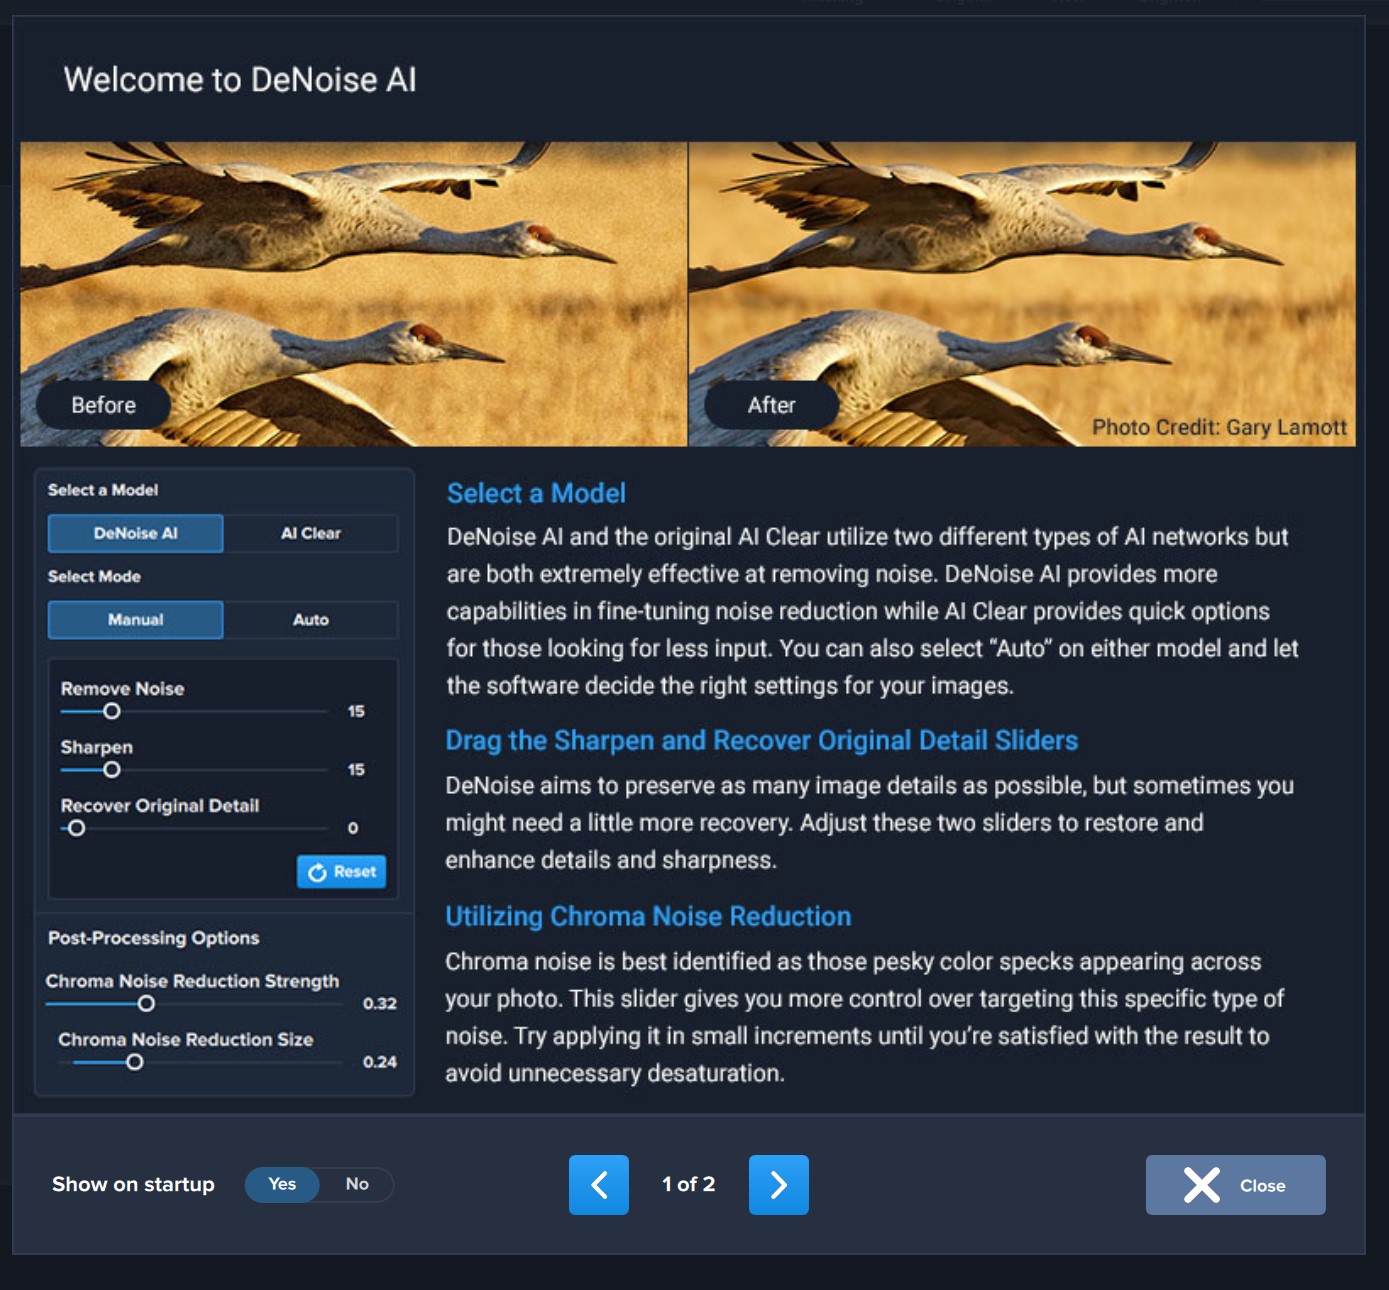Viewport: 1389px width, 1290px height.
Task: Advance to the next welcome page
Action: [x=778, y=1185]
